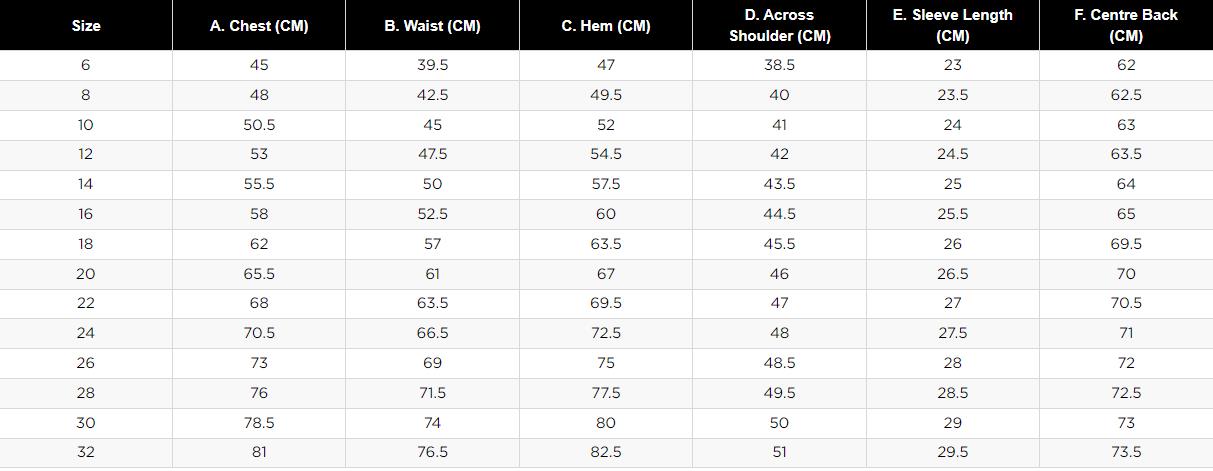Select centre back value 72 for size 26
Screen dimensions: 1213x471
[x=1126, y=363]
